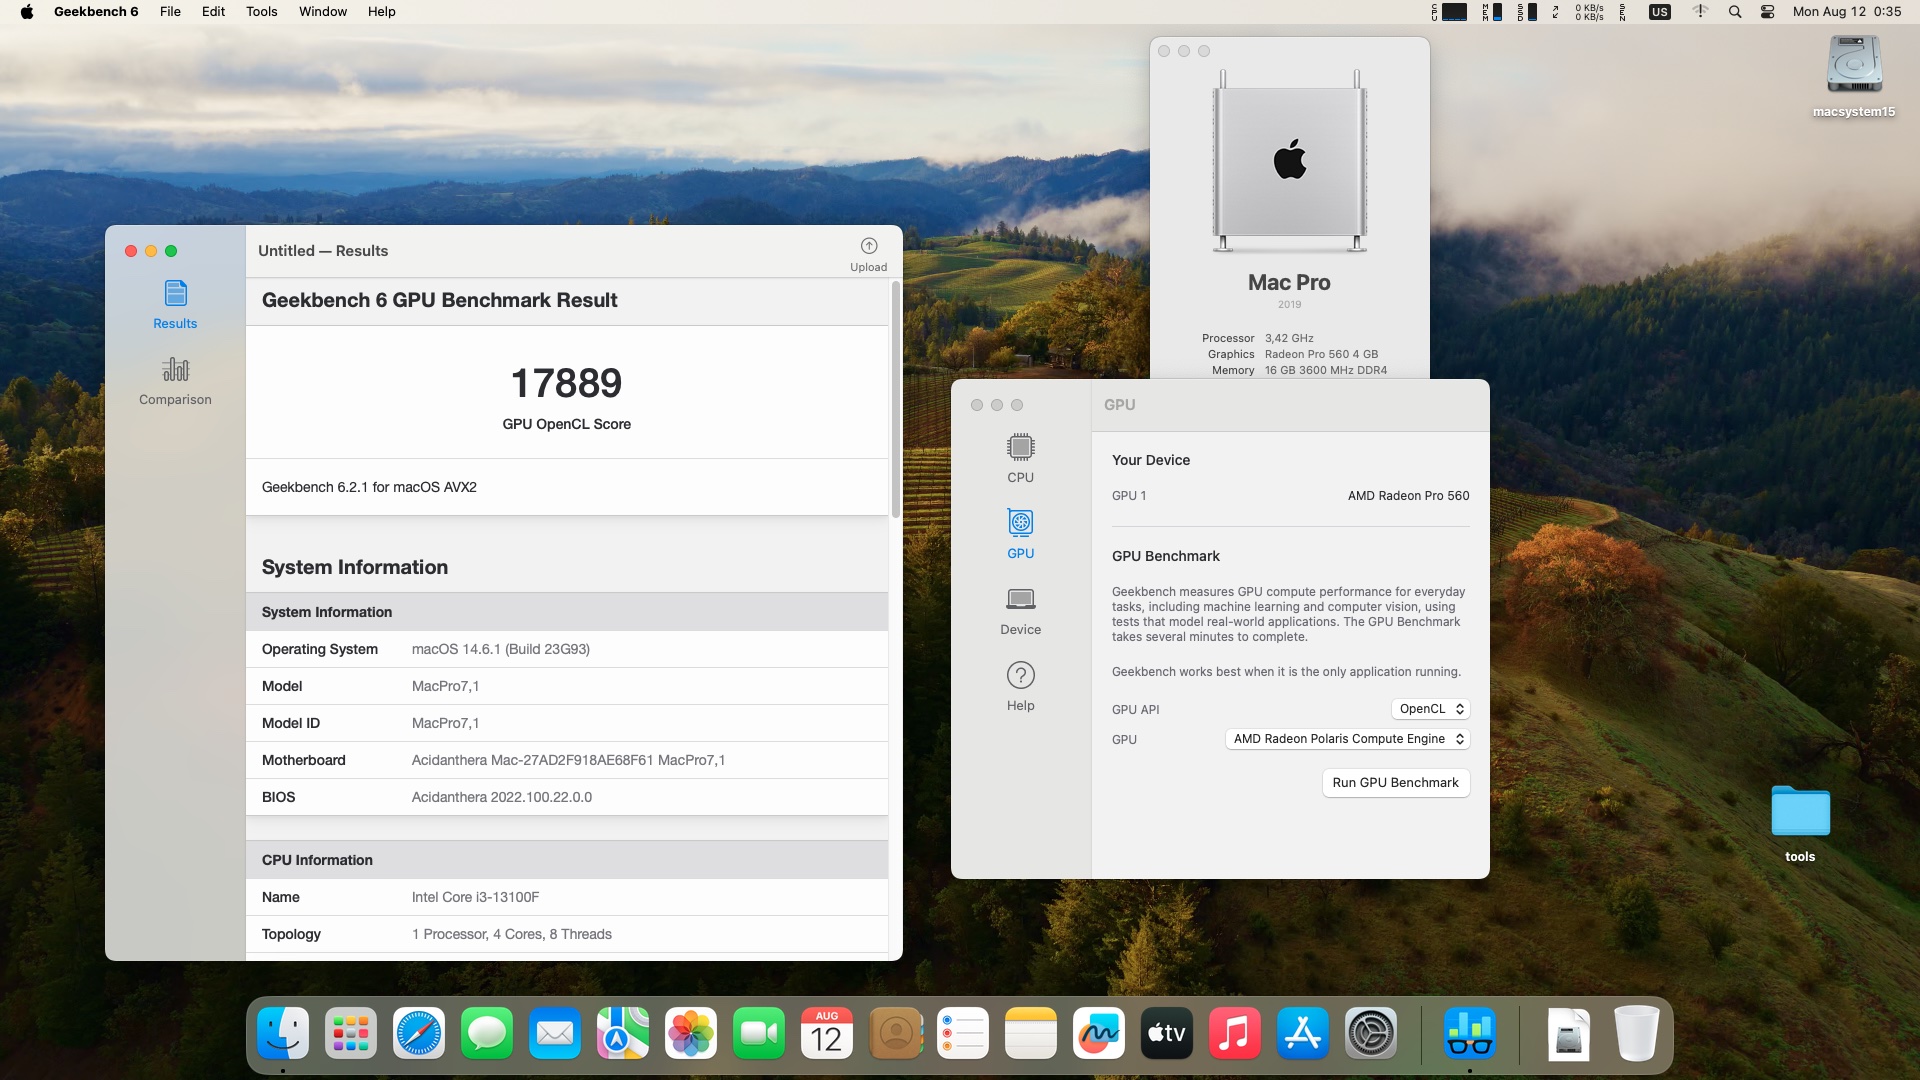Launch System Settings from the Dock
This screenshot has height=1080, width=1920.
1370,1034
